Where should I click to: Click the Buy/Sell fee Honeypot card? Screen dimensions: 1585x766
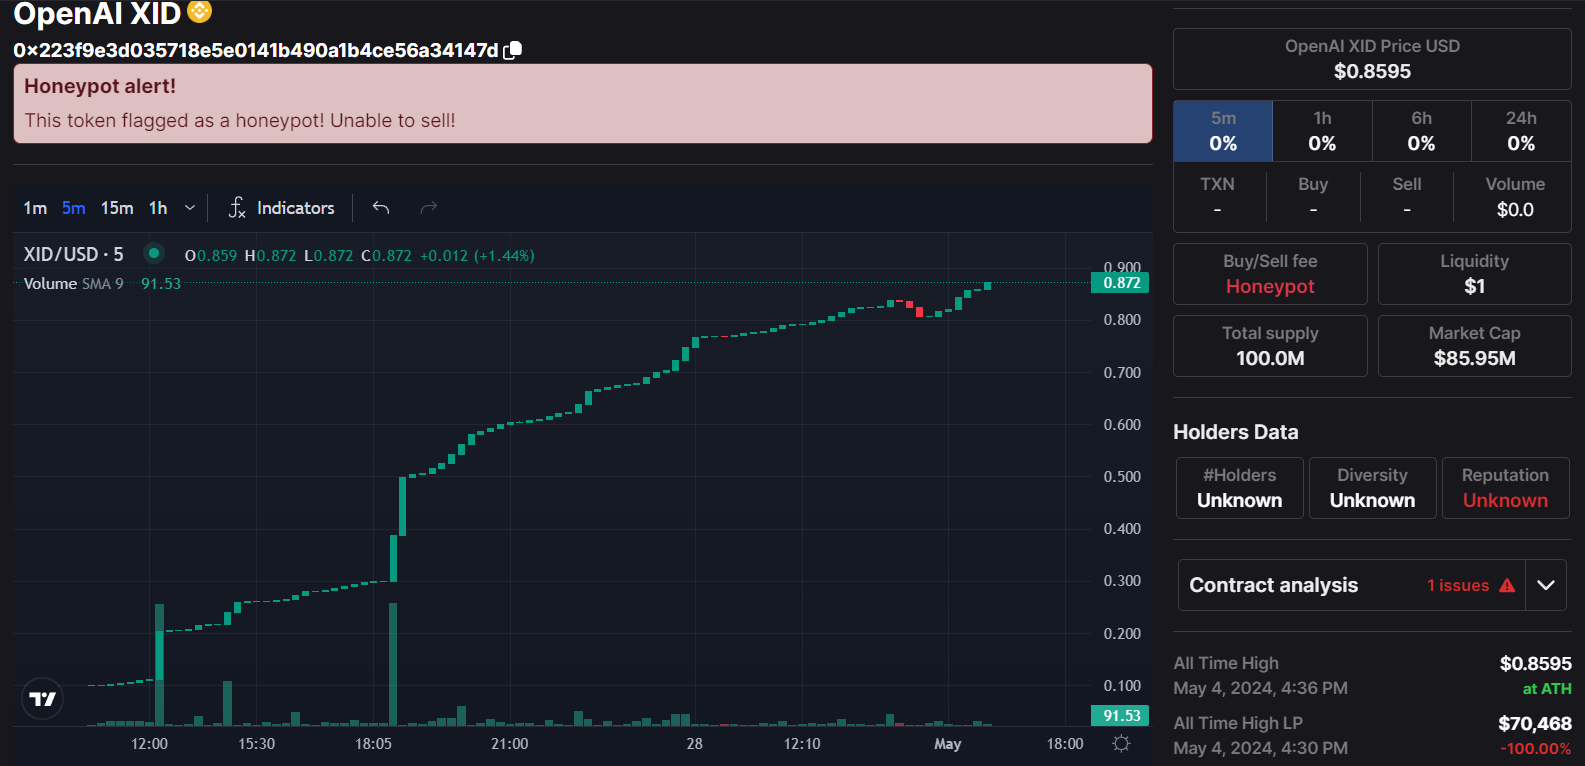coord(1270,274)
